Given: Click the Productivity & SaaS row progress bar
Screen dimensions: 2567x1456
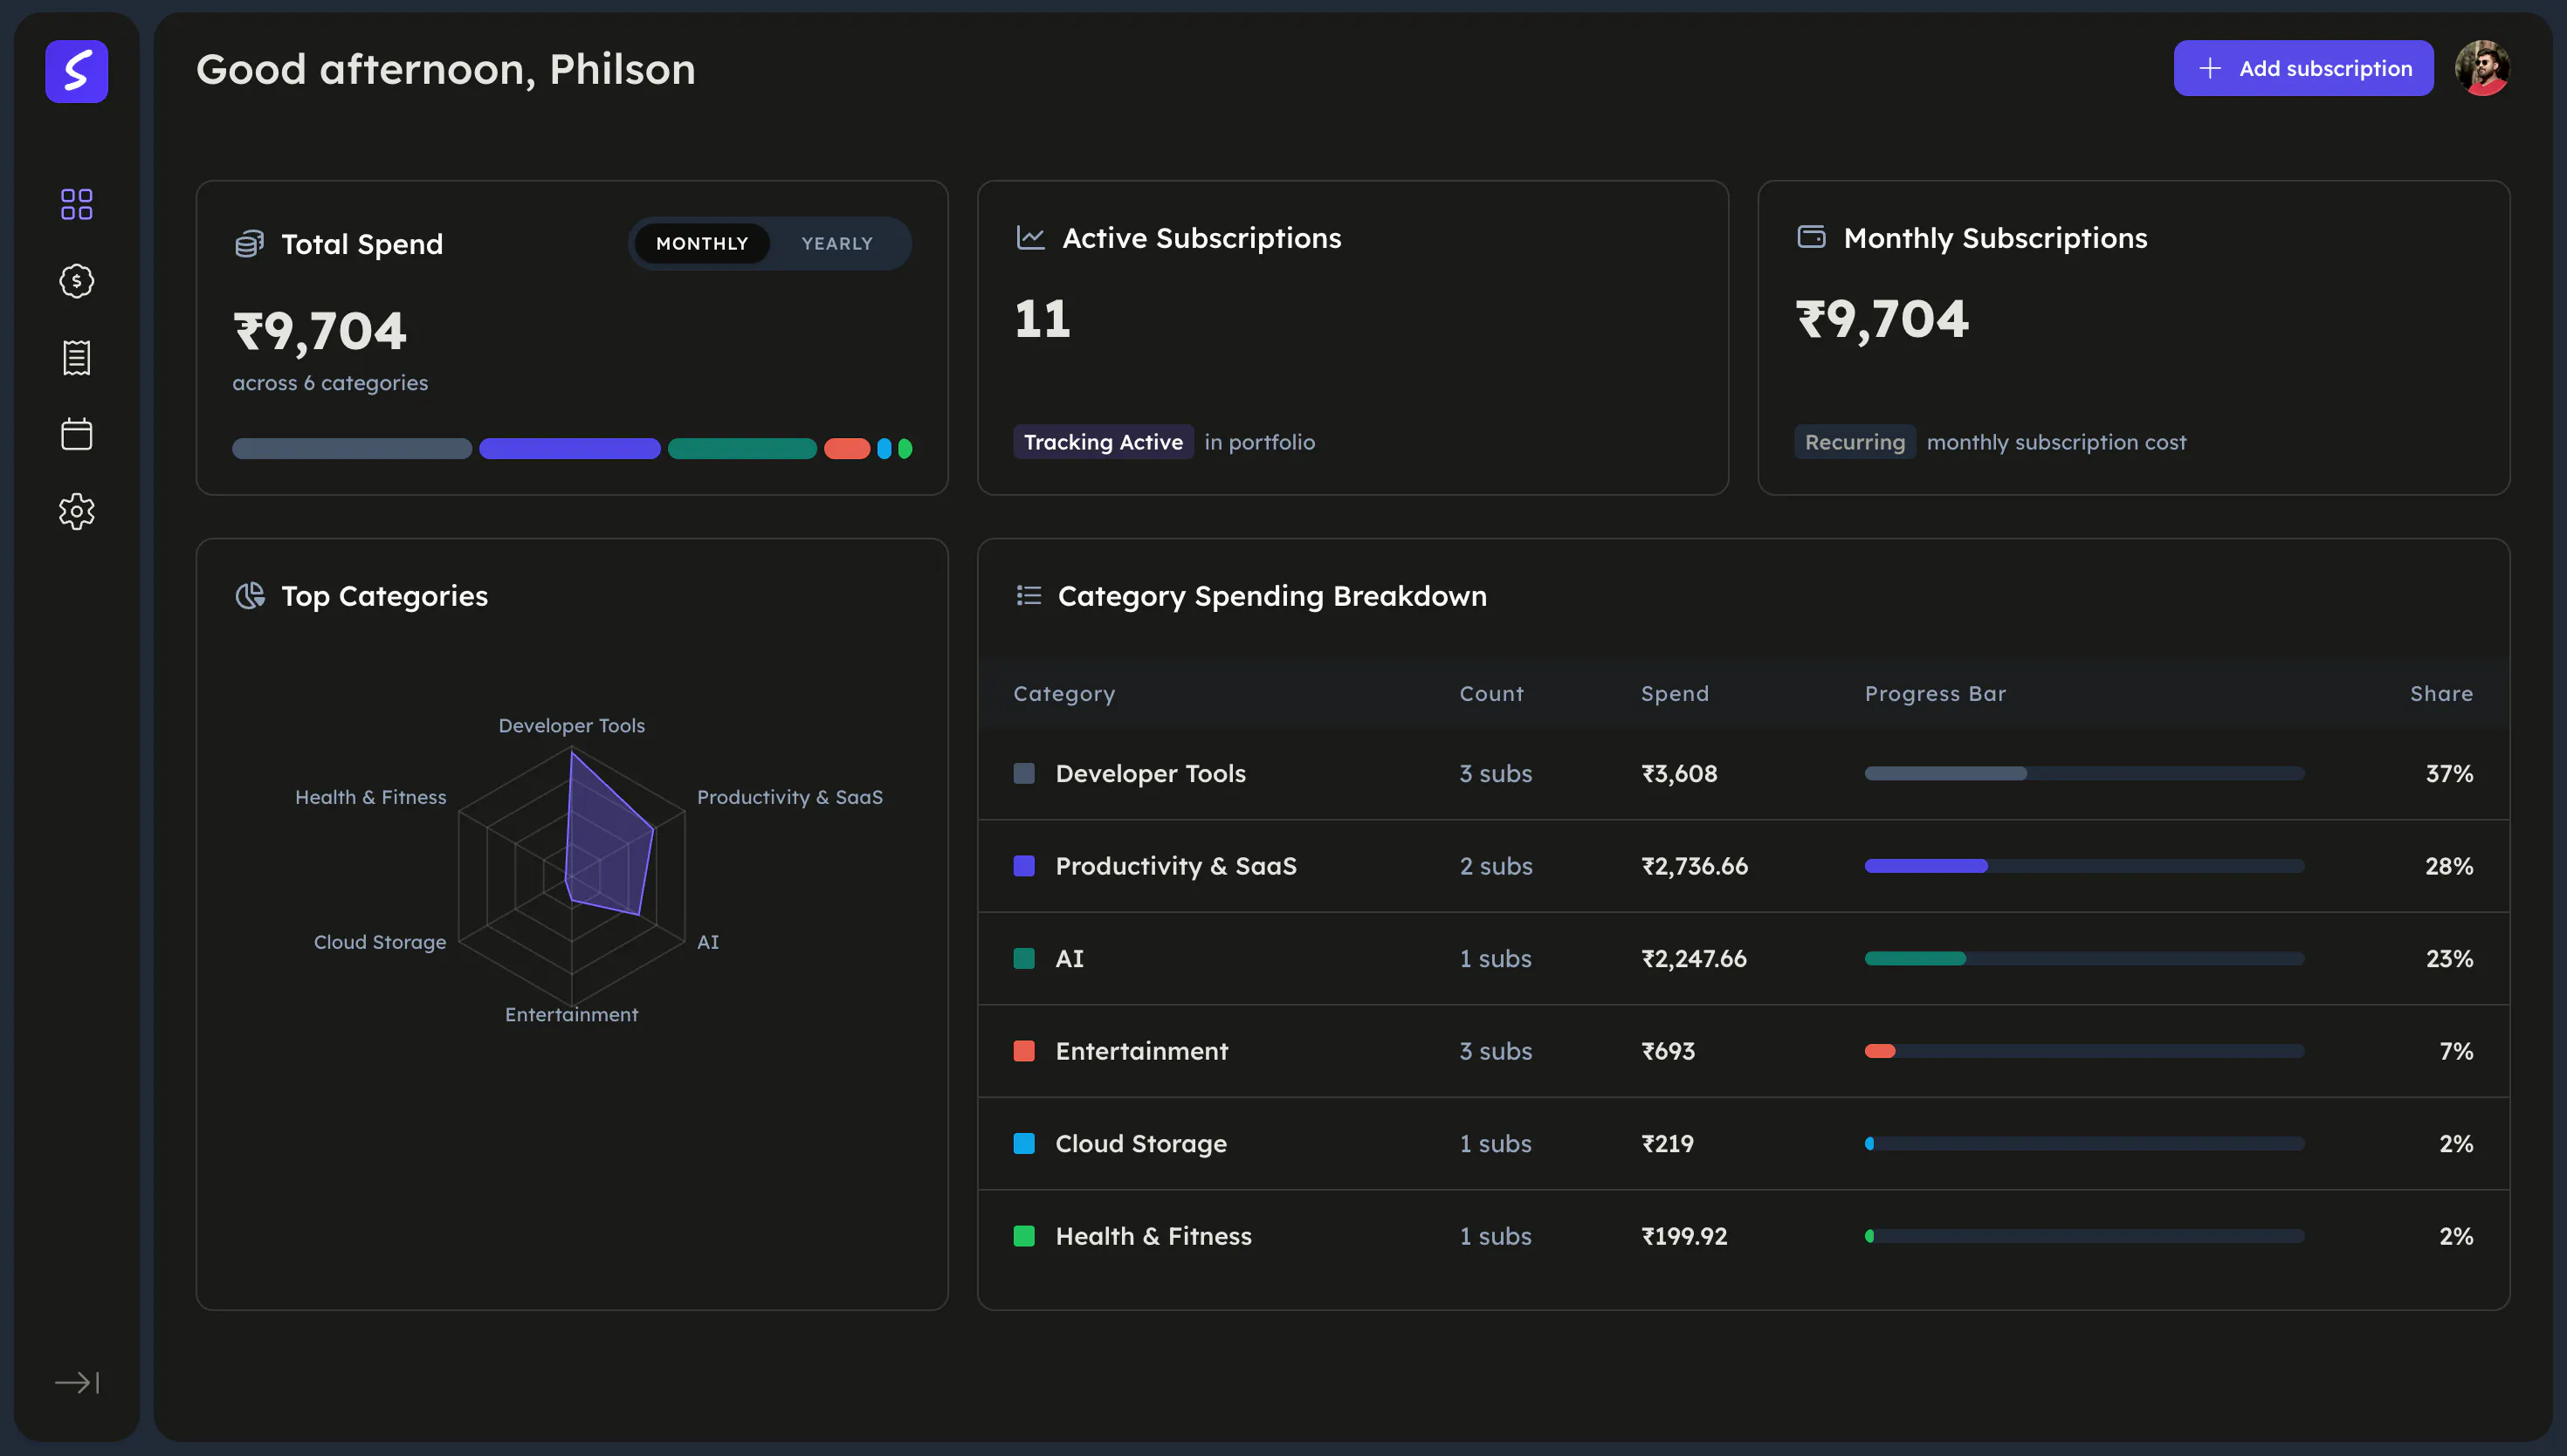Looking at the screenshot, I should [x=2084, y=866].
